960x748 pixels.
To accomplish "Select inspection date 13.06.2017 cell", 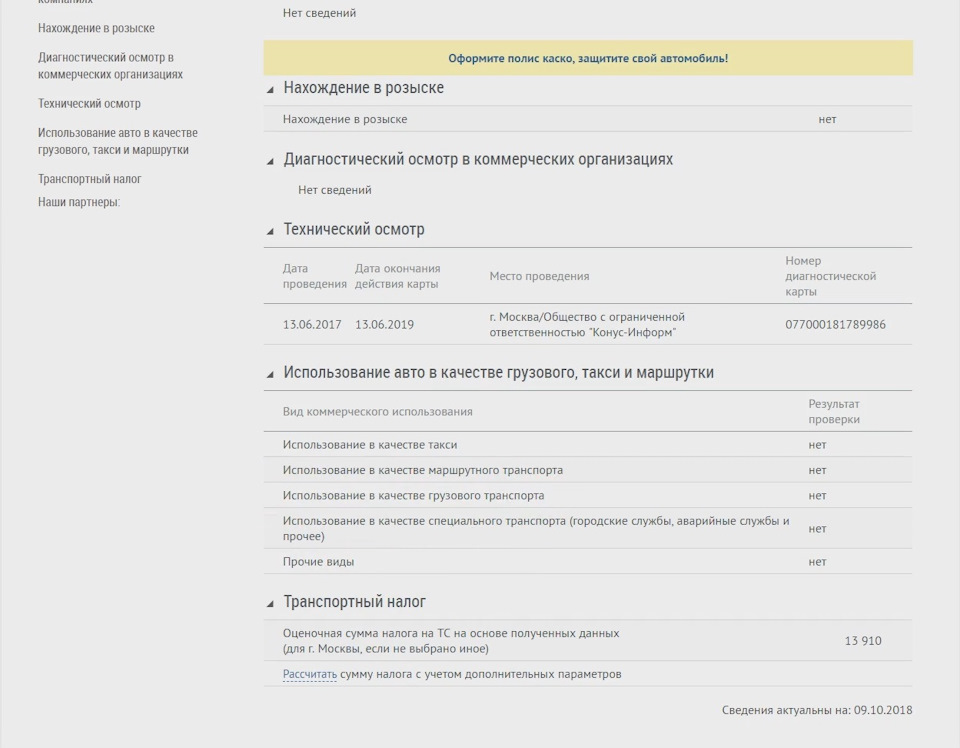I will coord(312,324).
